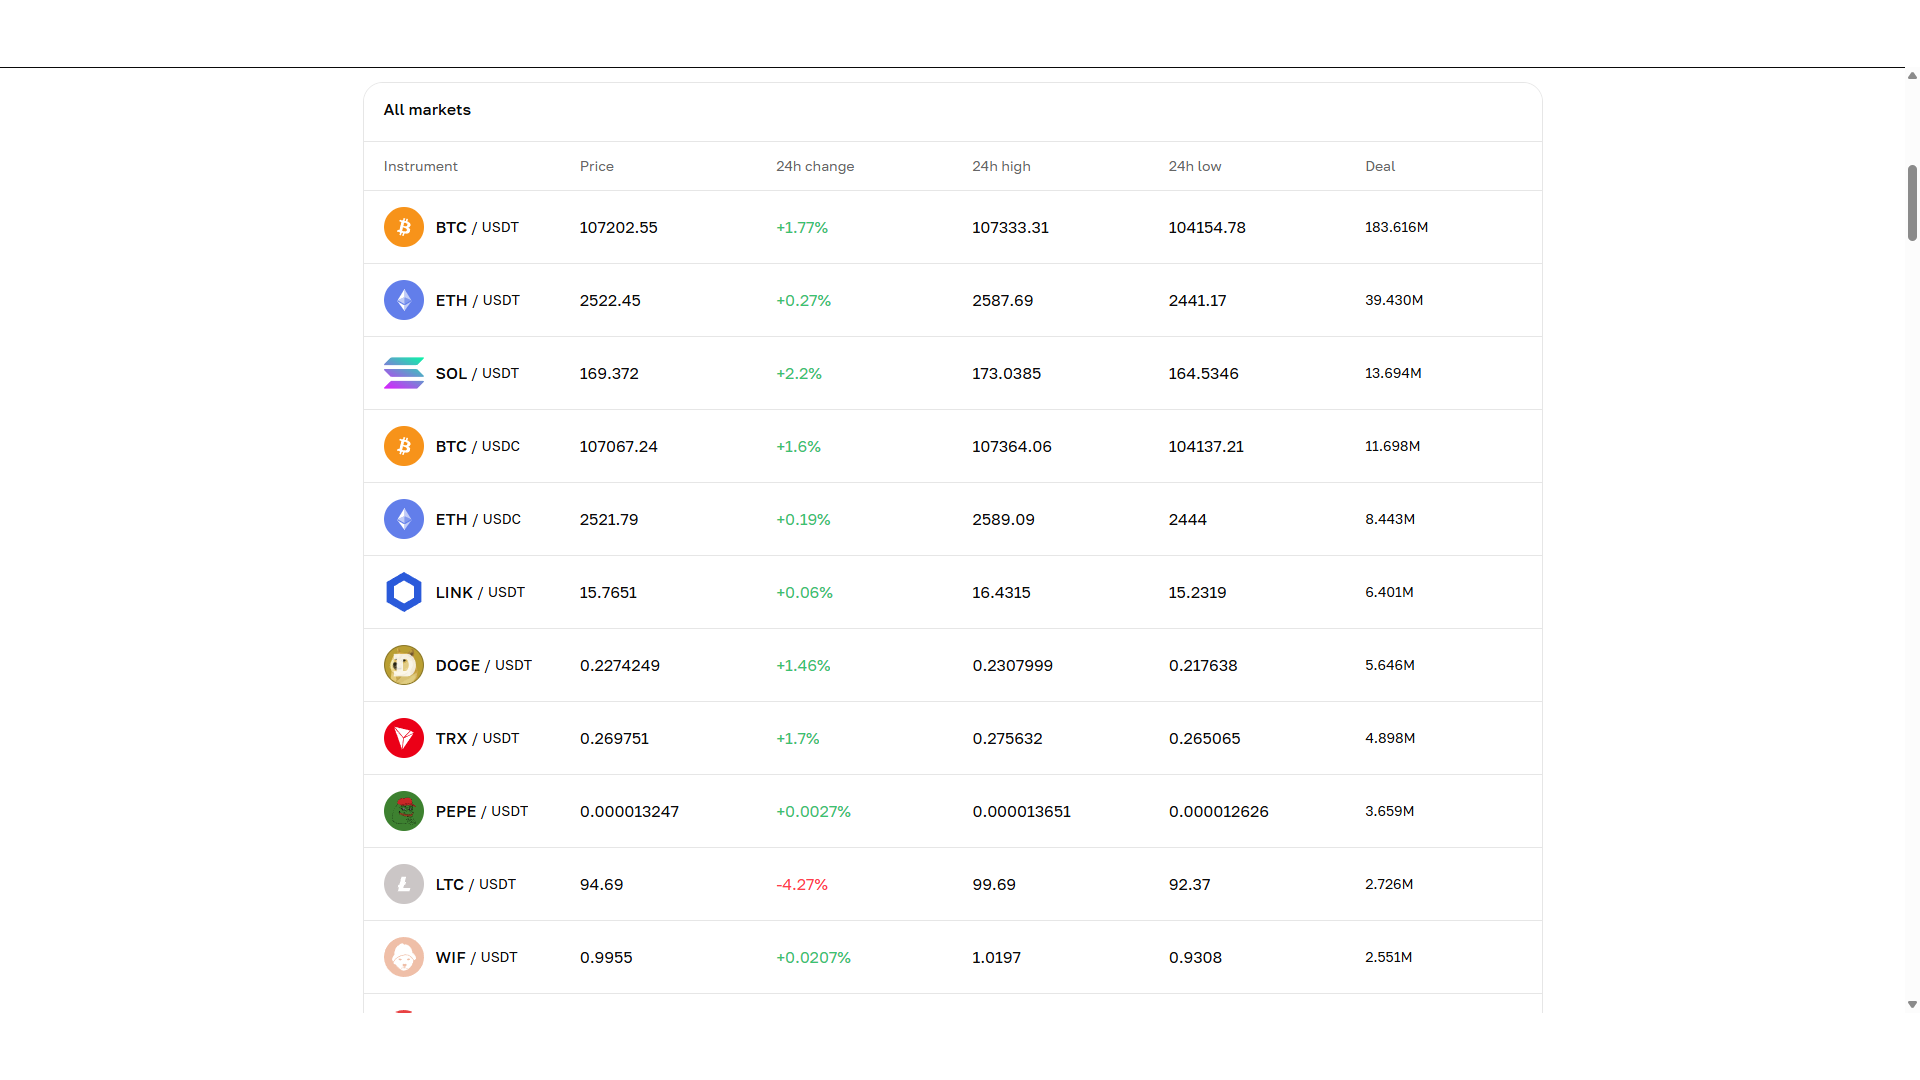Click the All markets heading
The image size is (1920, 1080).
(427, 110)
